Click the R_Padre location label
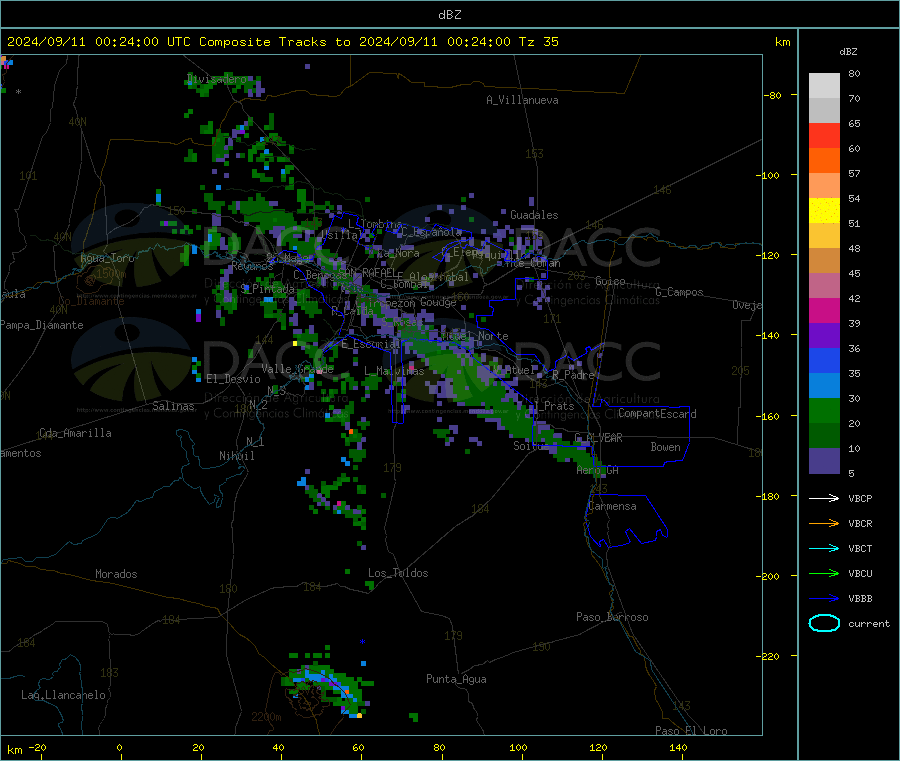 click(573, 375)
